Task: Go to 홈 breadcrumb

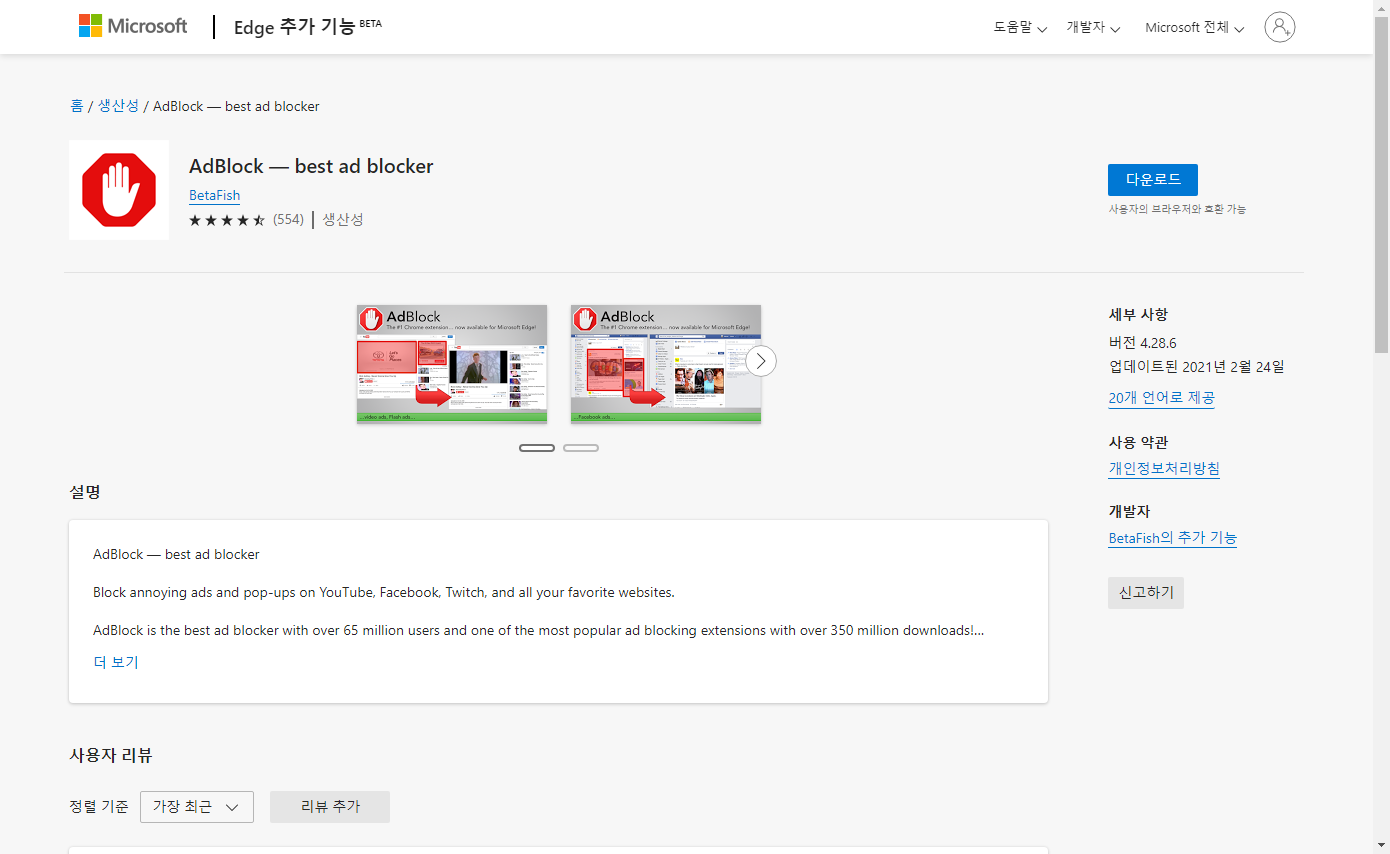Action: (x=77, y=106)
